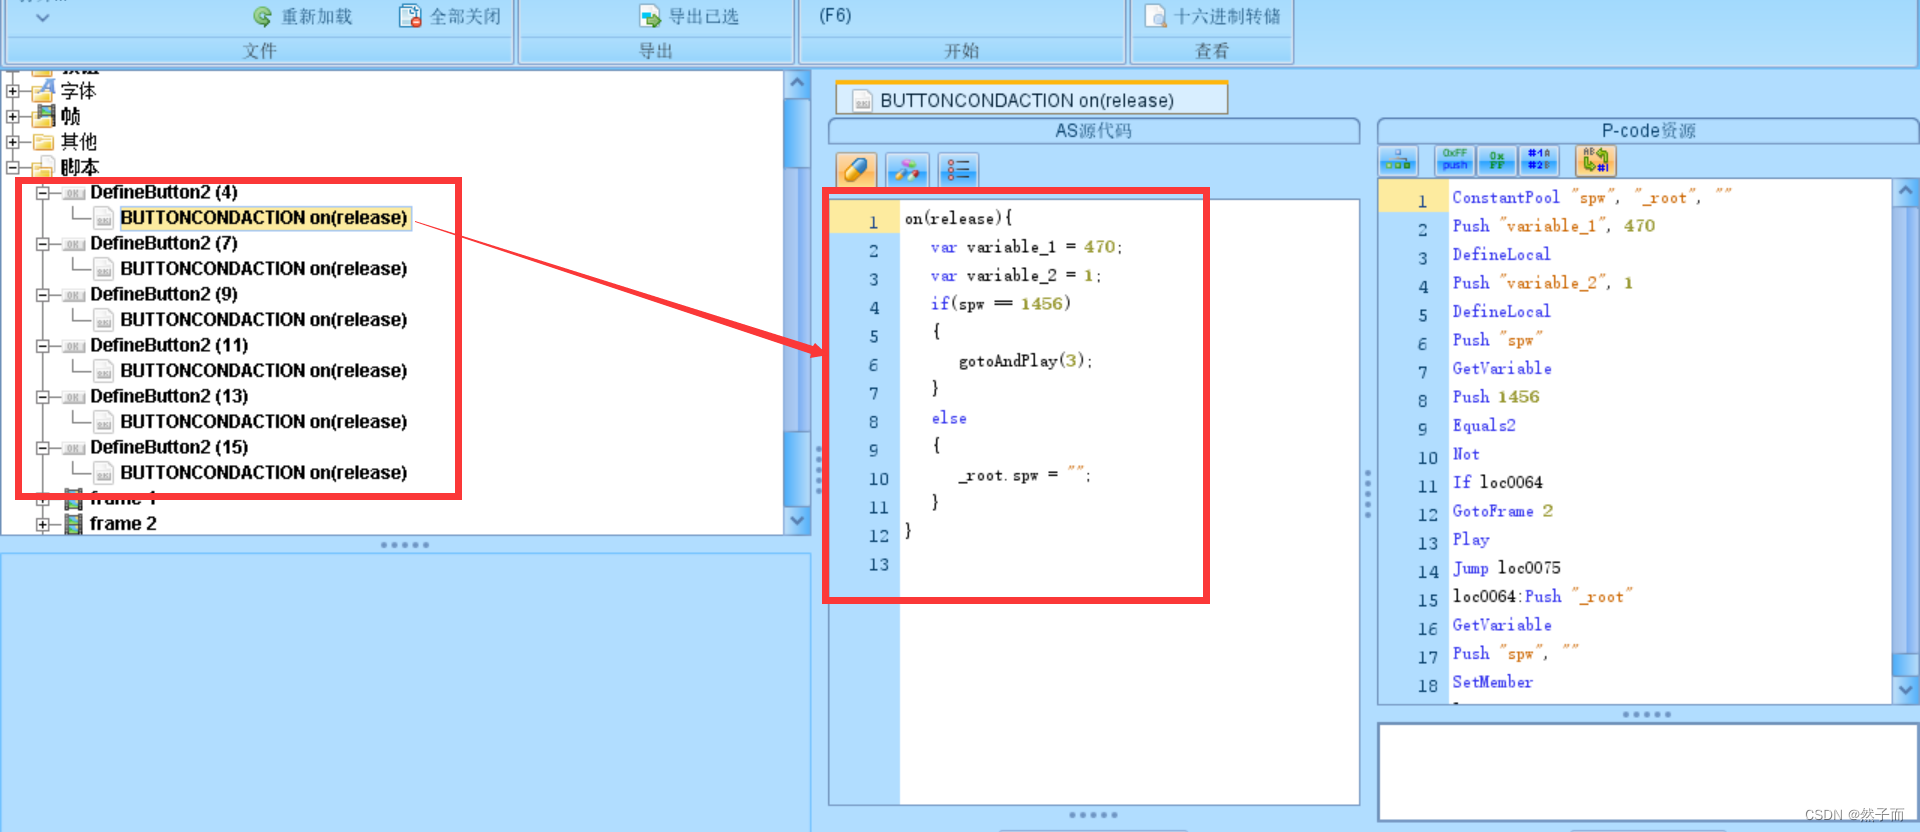This screenshot has width=1920, height=832.
Task: Collapse the 脚本 scripts folder
Action: pos(13,168)
